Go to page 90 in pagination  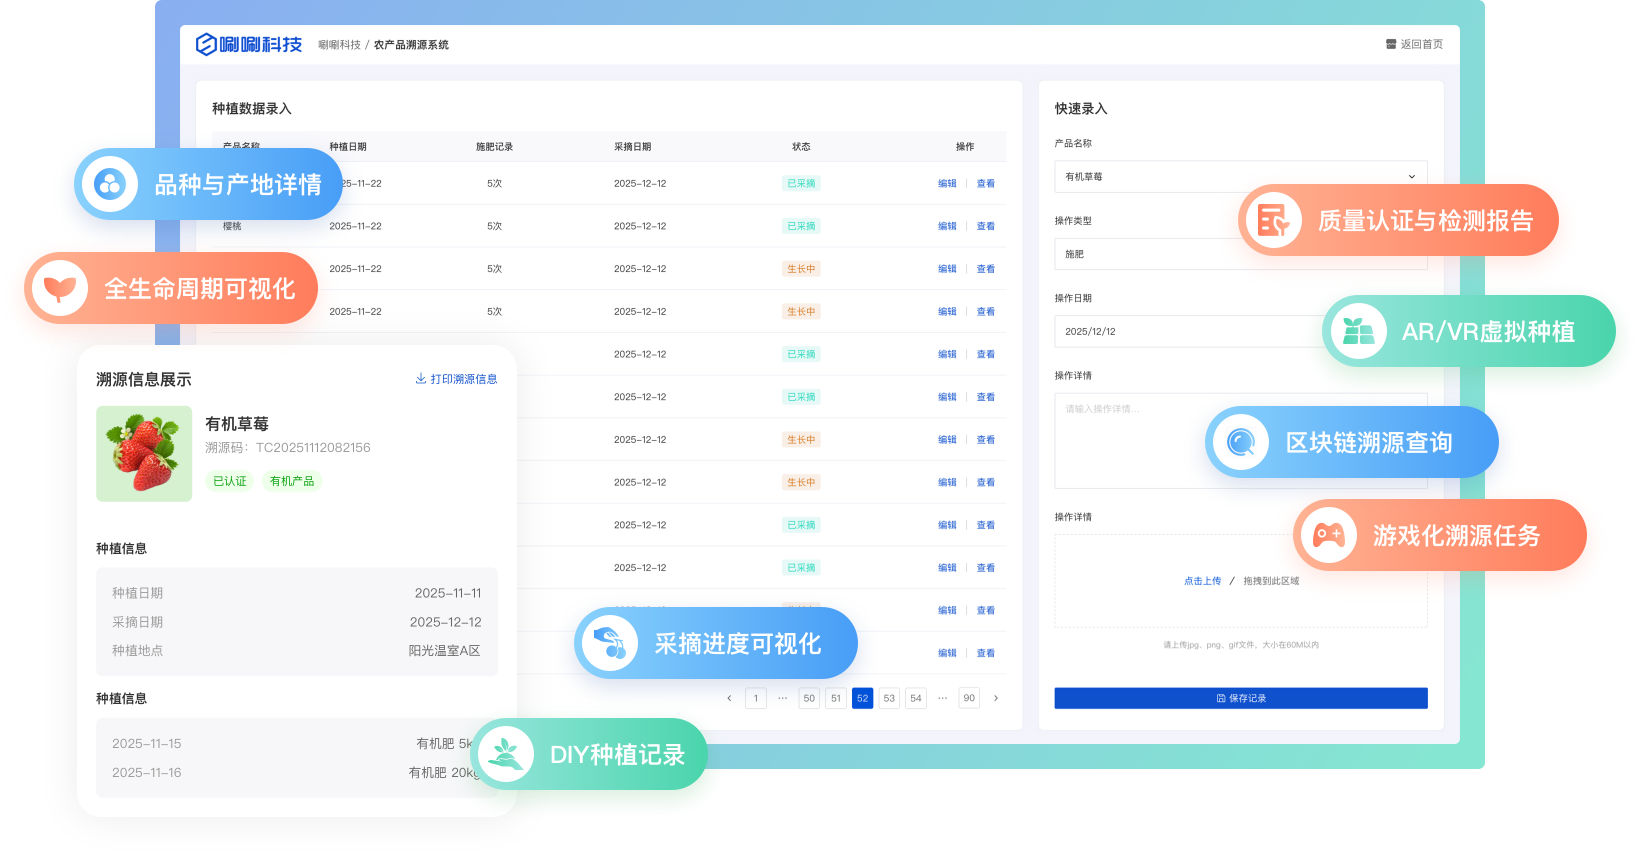coord(968,698)
